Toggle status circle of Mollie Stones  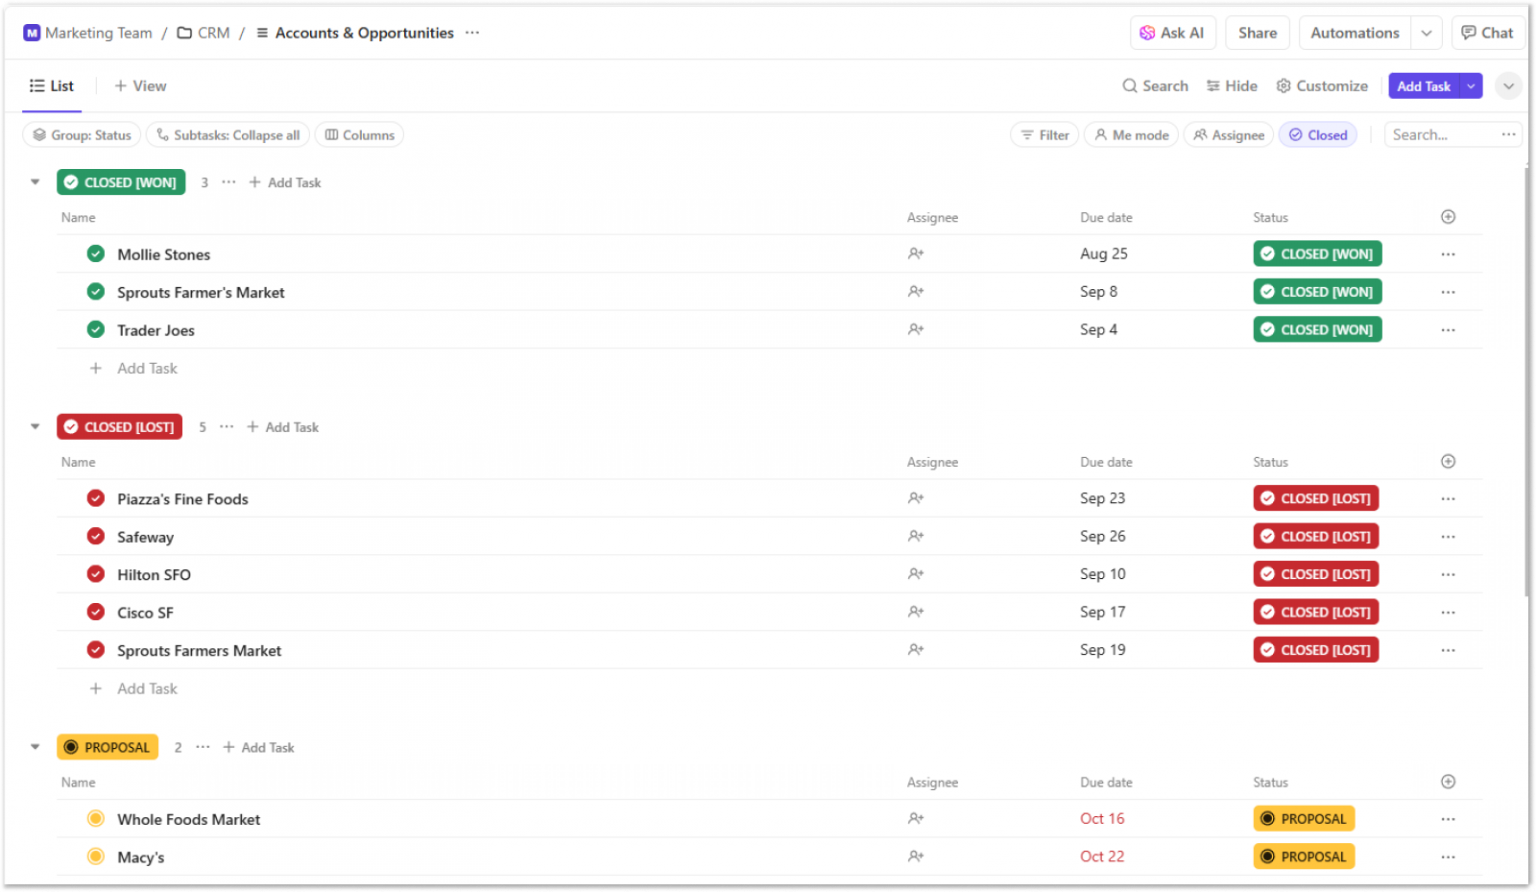point(96,254)
